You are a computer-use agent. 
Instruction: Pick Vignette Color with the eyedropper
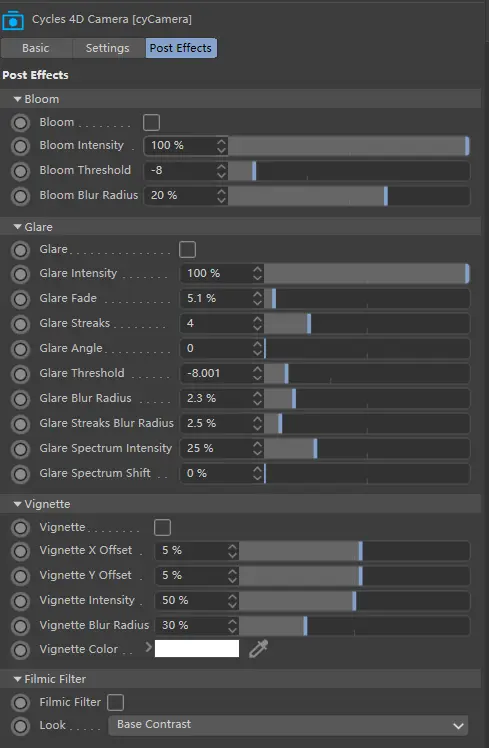coord(259,649)
